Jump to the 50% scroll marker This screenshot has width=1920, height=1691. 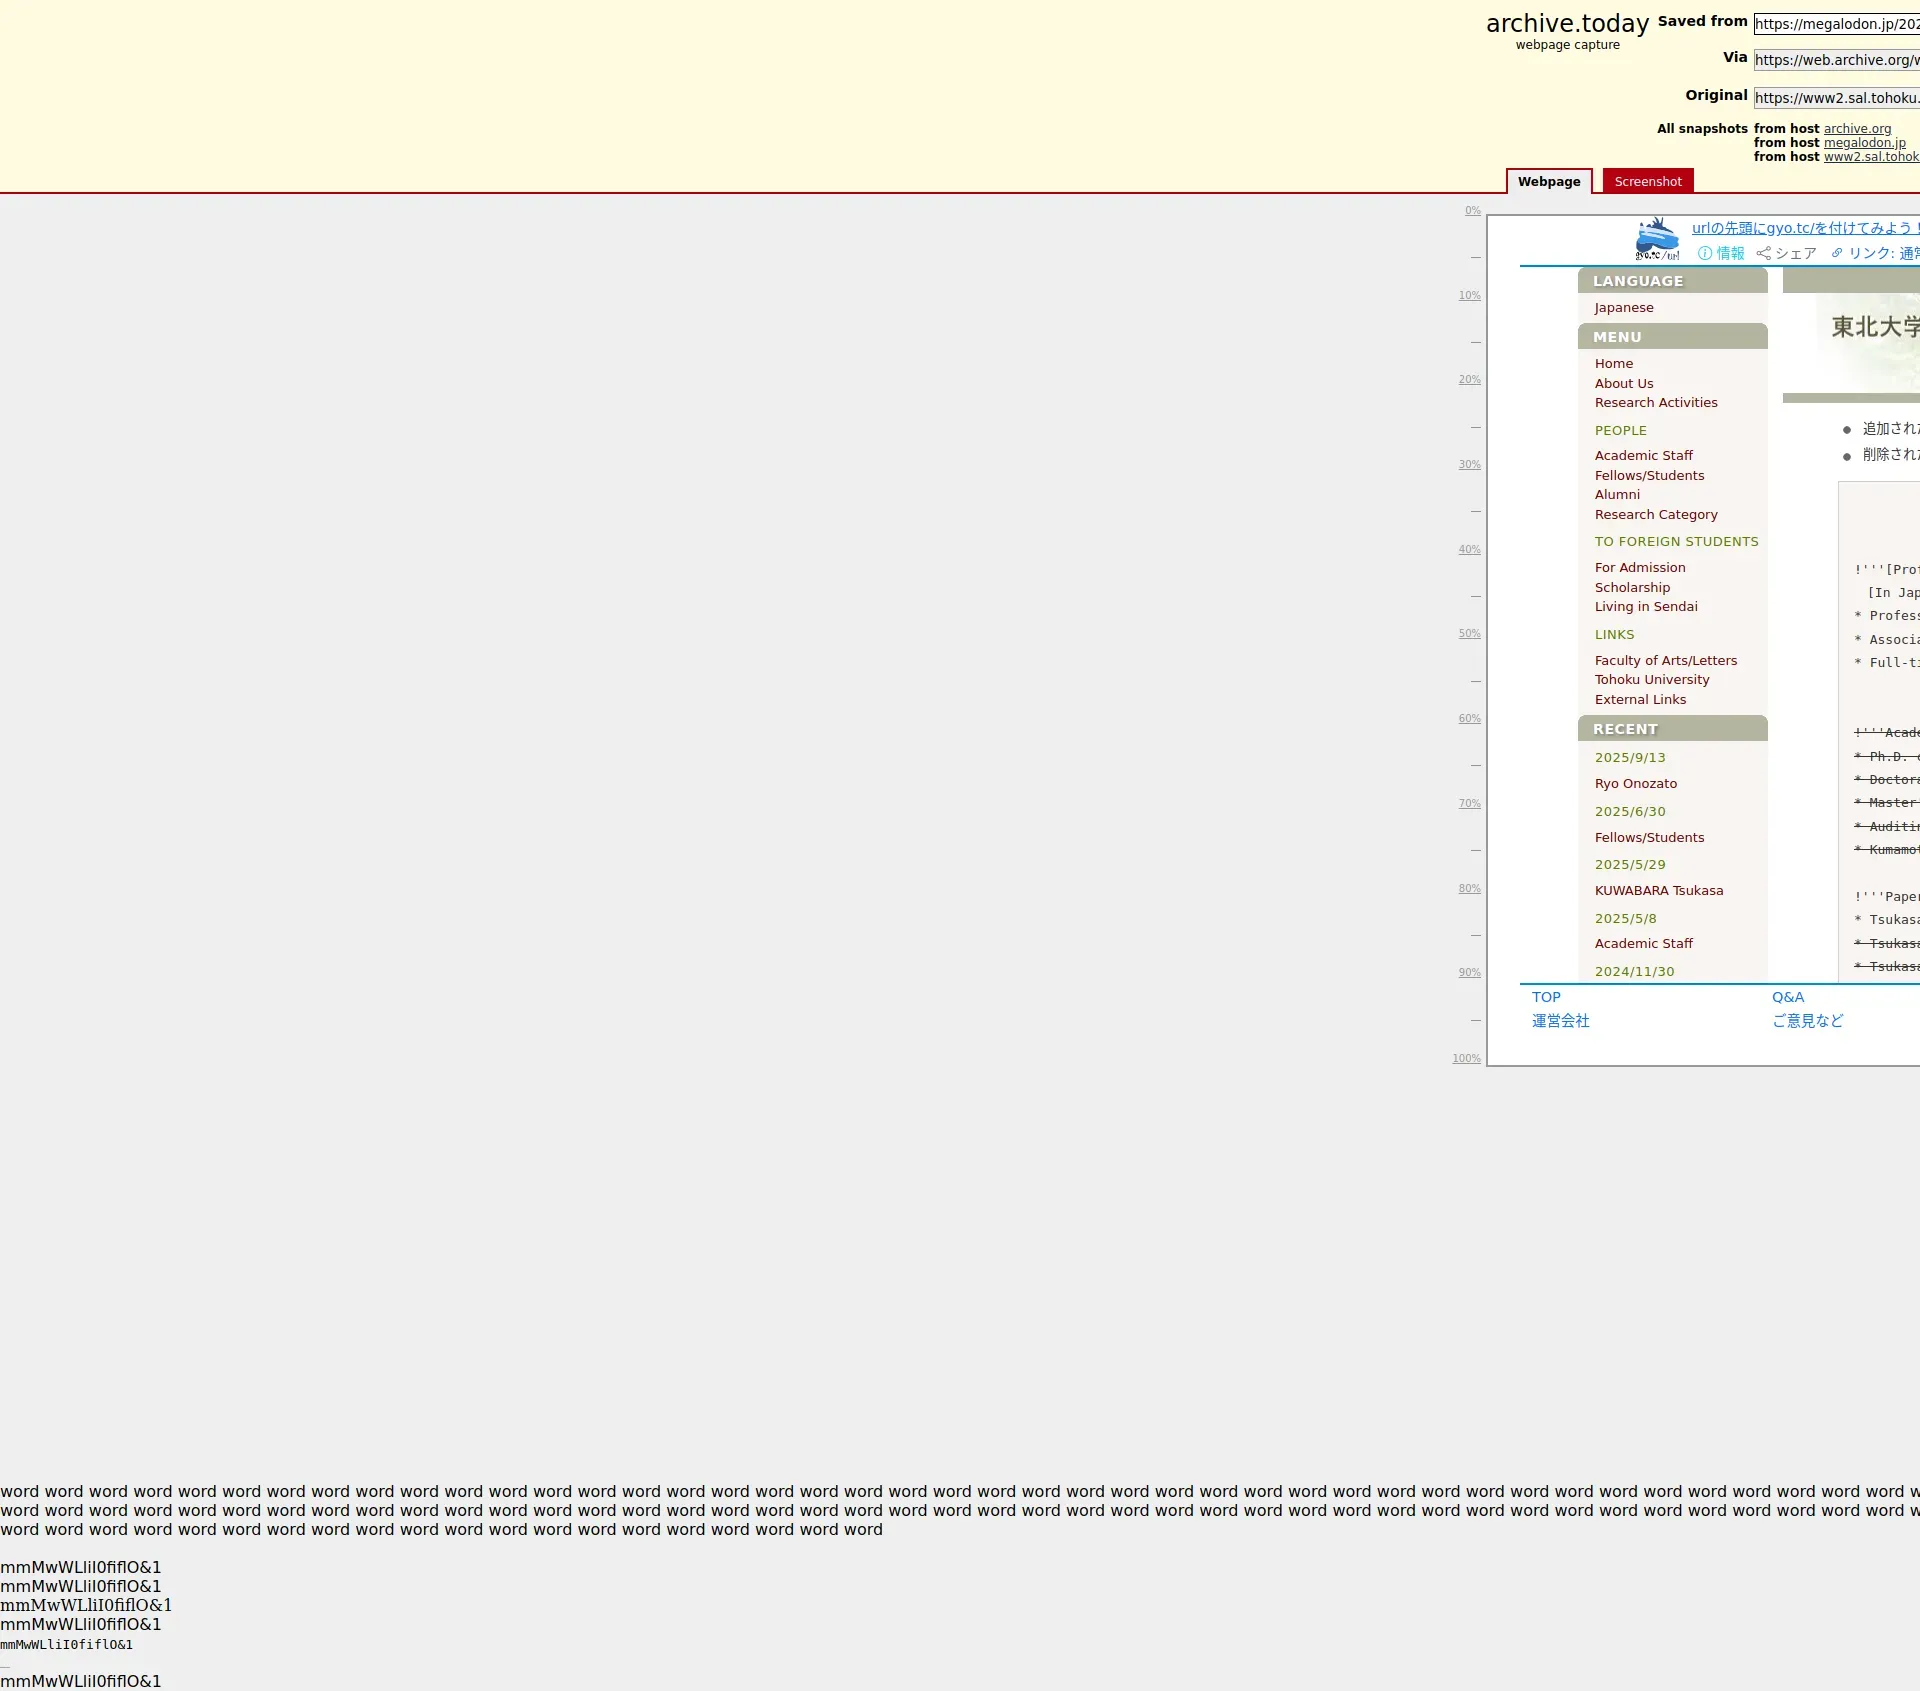(x=1469, y=634)
